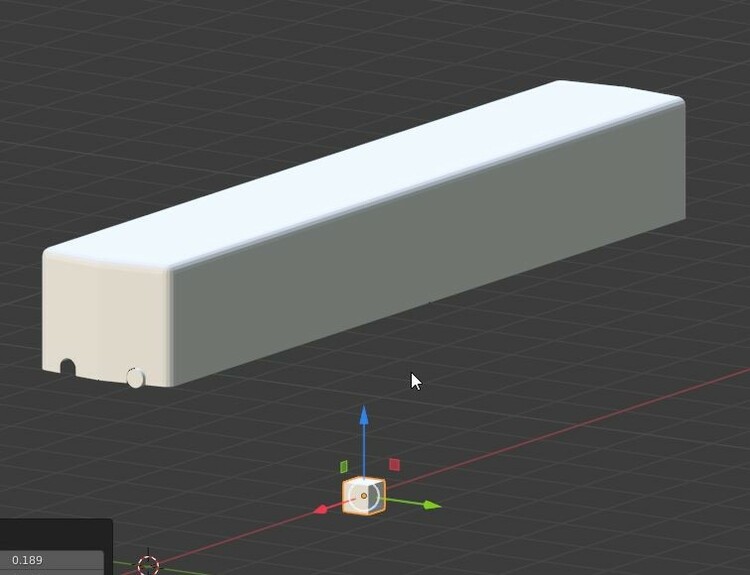Click the small green plane handle
The height and width of the screenshot is (575, 750).
tap(343, 466)
